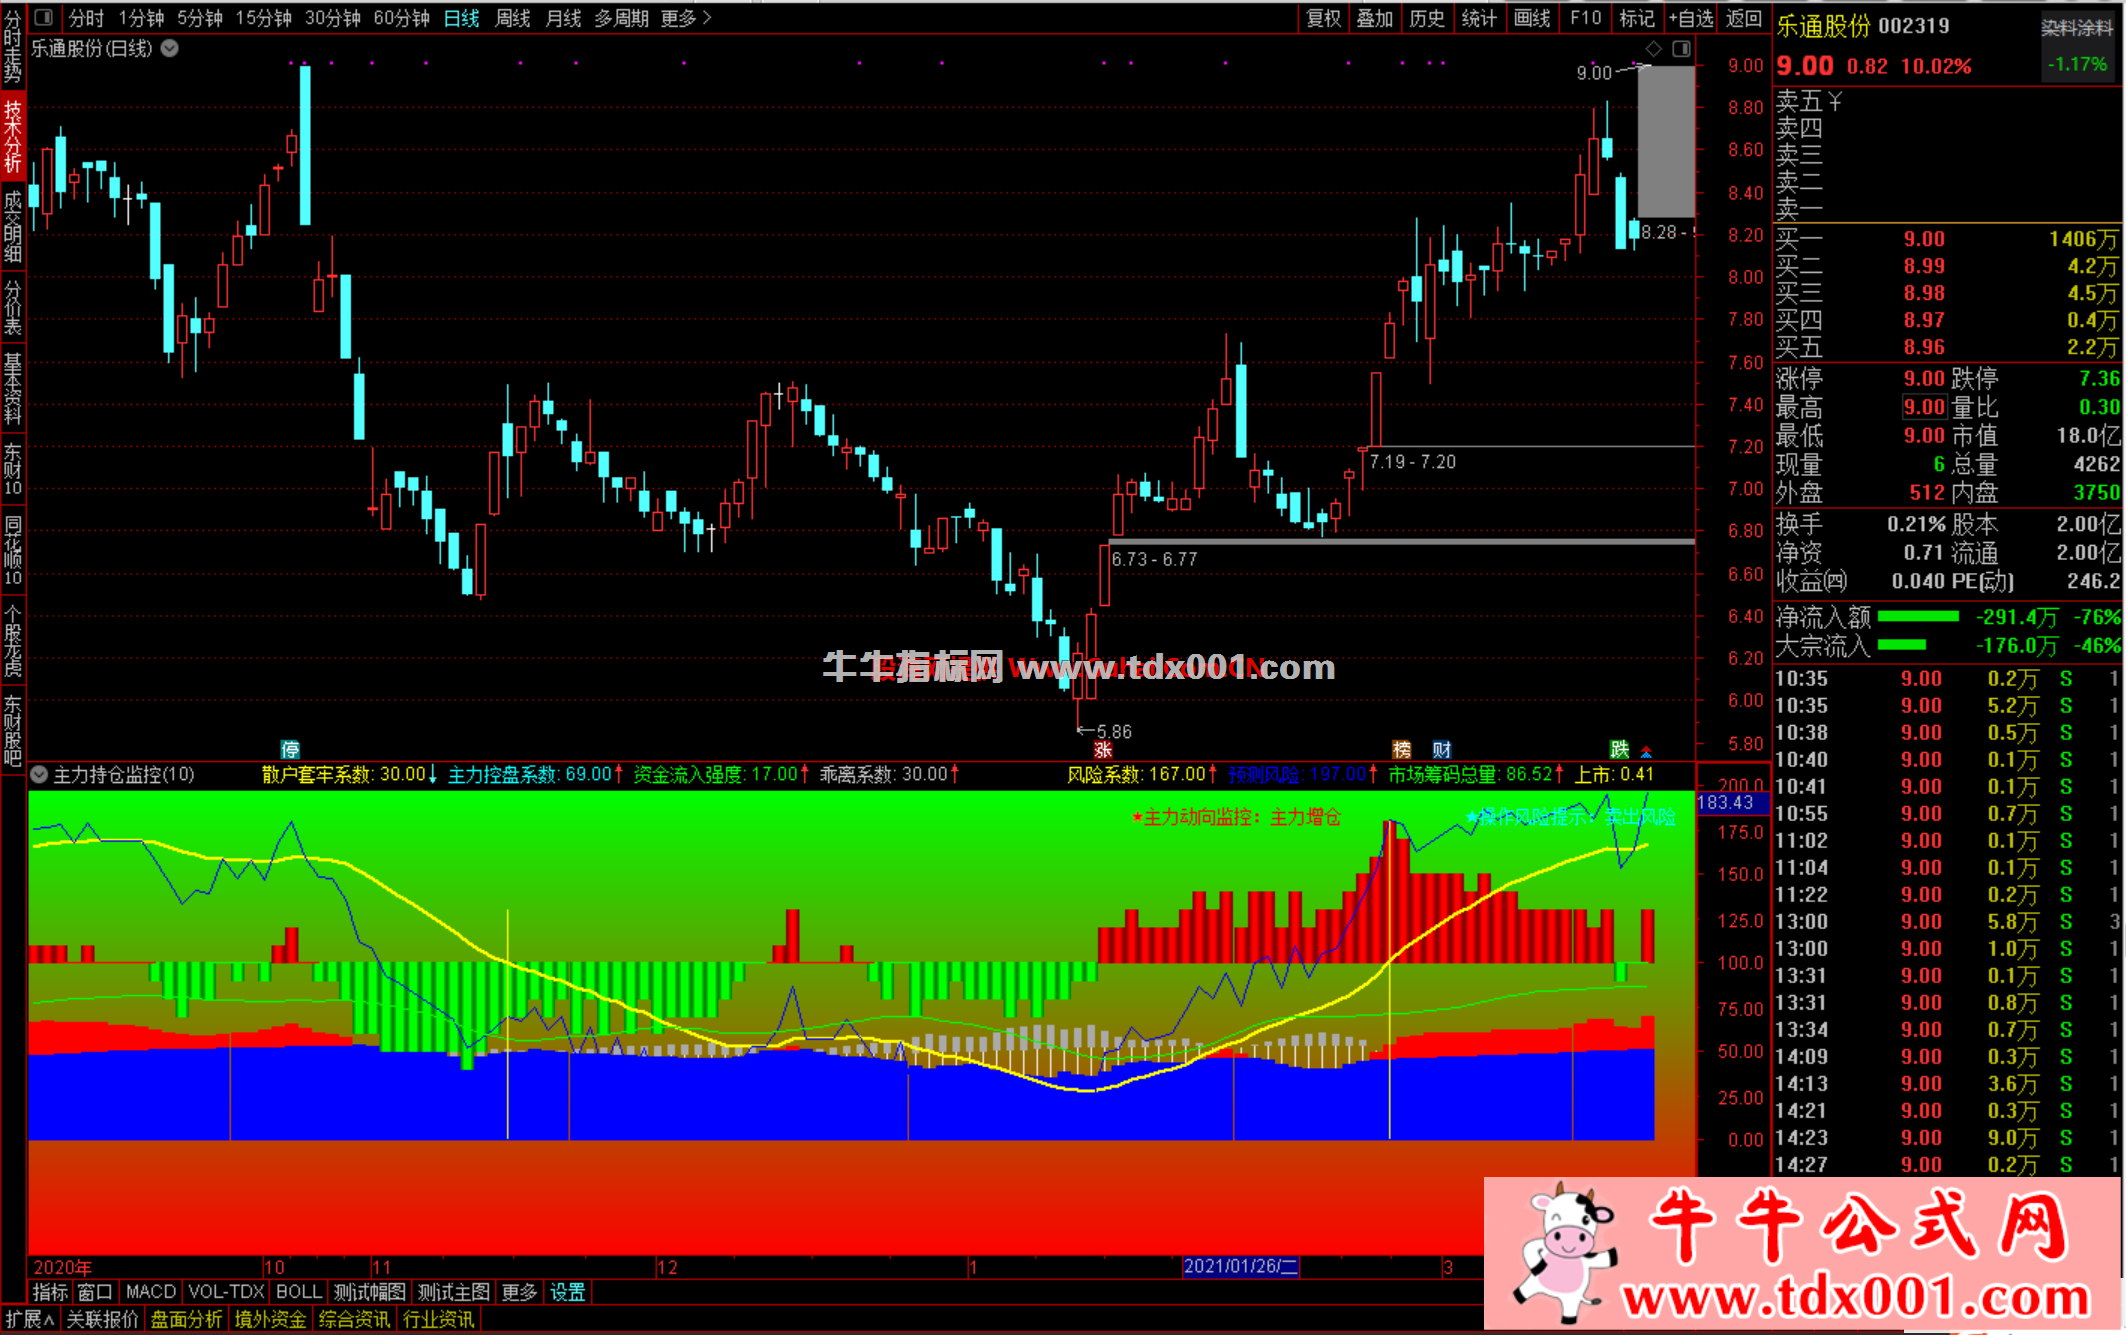Select the 测试幅图 indicator tab
Viewport: 2126px width, 1335px height.
tap(370, 1292)
